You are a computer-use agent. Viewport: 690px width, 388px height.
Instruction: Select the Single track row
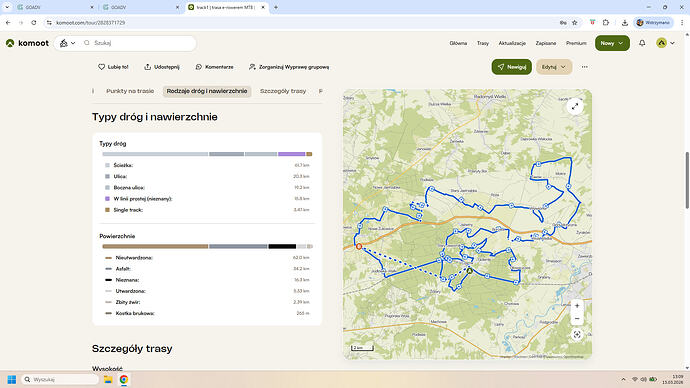[207, 210]
